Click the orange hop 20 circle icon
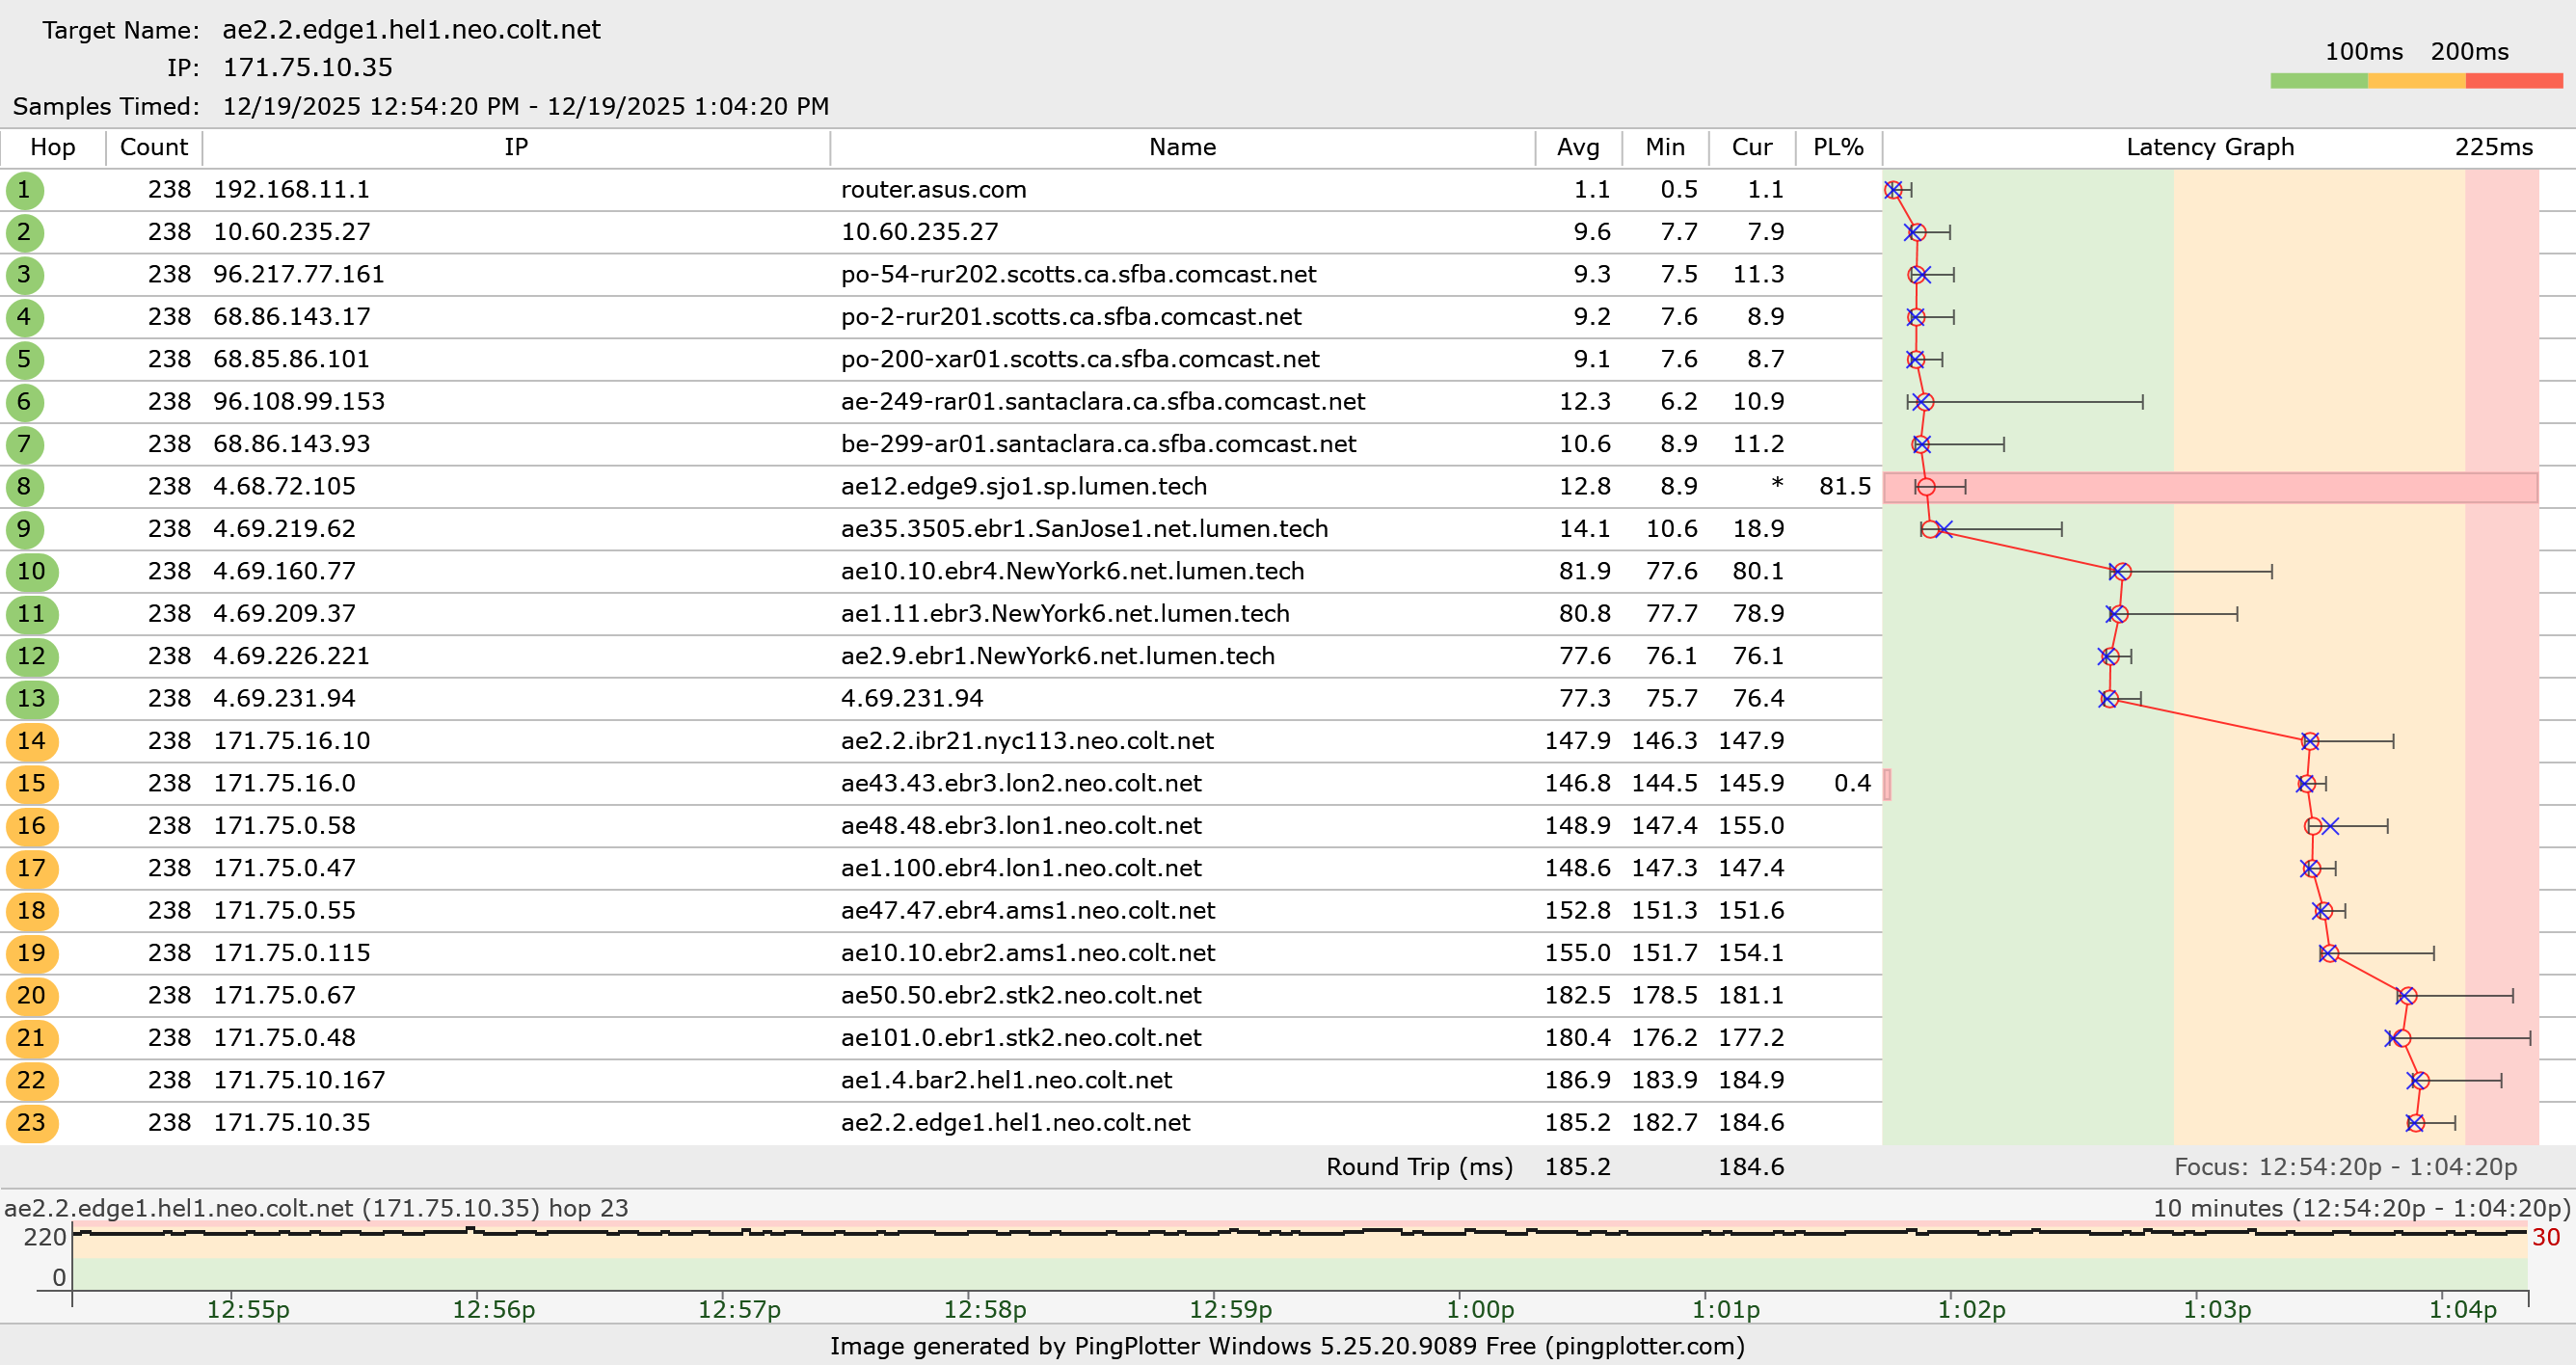 pyautogui.click(x=31, y=996)
